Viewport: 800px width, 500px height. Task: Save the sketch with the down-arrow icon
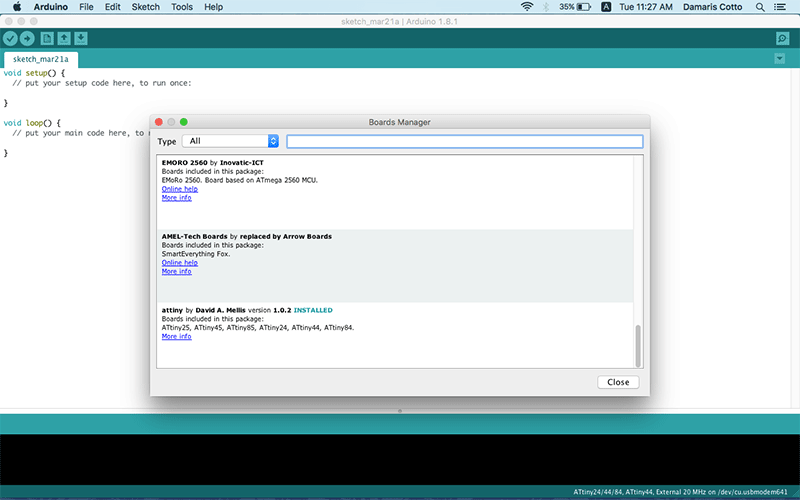point(81,38)
